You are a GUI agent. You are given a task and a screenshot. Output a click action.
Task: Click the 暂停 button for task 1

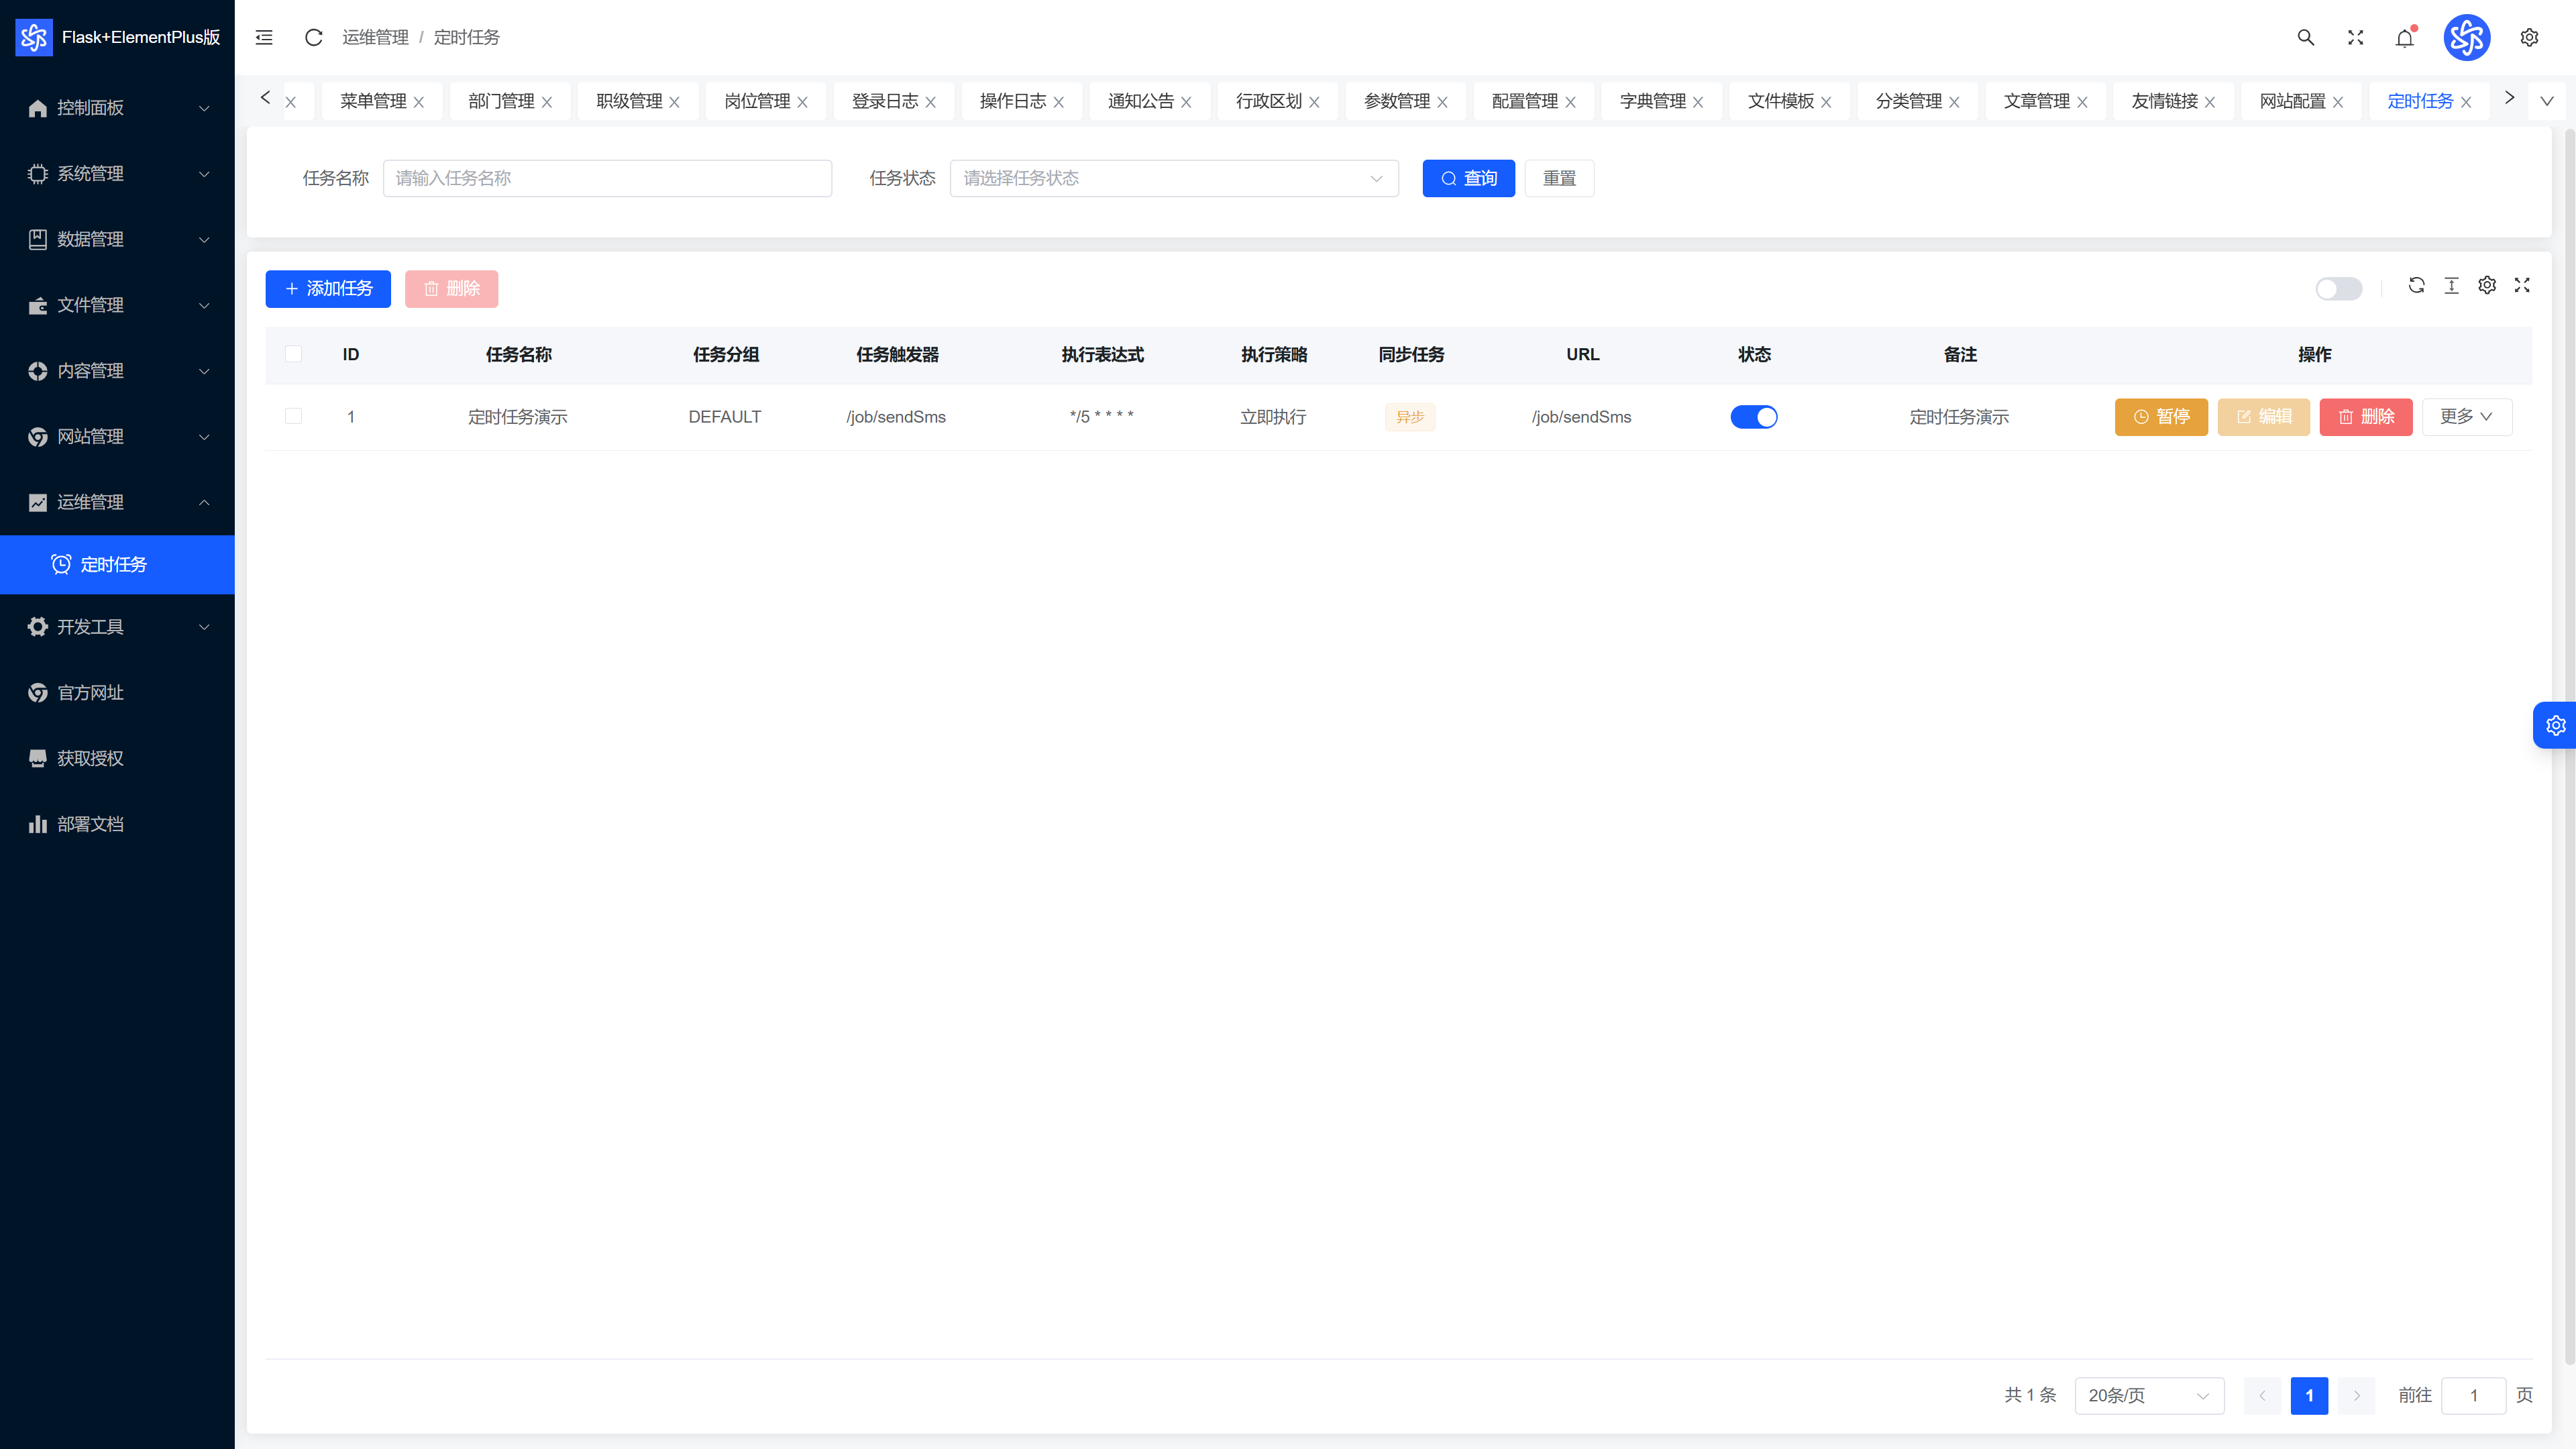tap(2161, 417)
